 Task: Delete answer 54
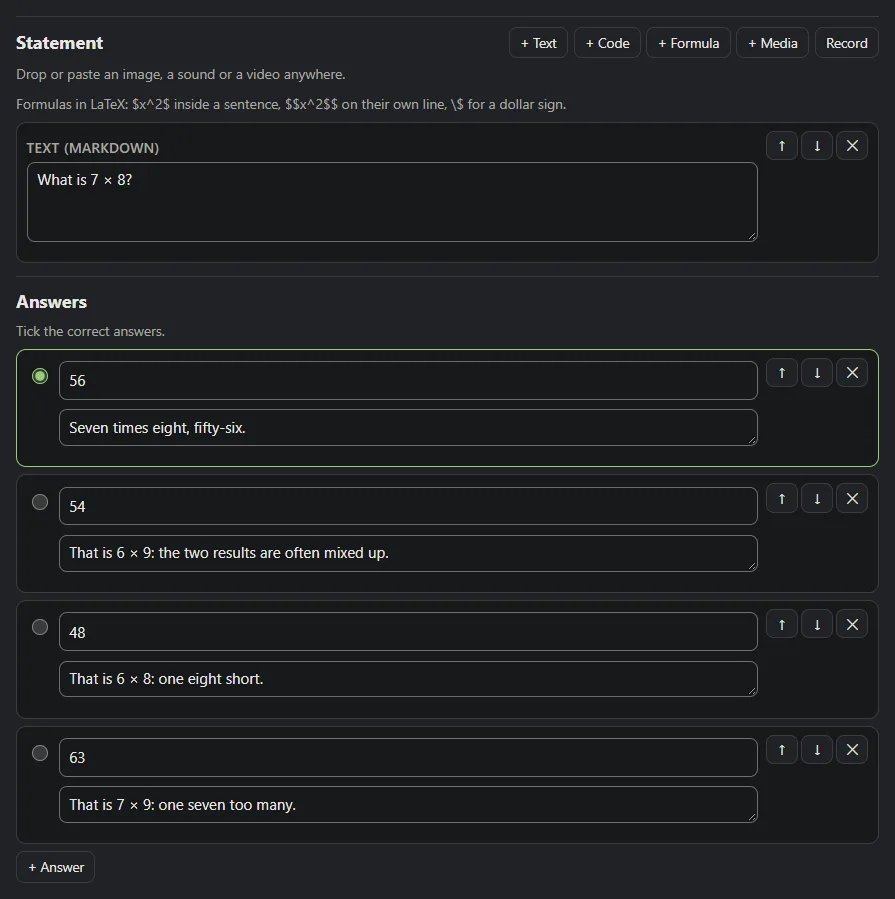(x=852, y=499)
